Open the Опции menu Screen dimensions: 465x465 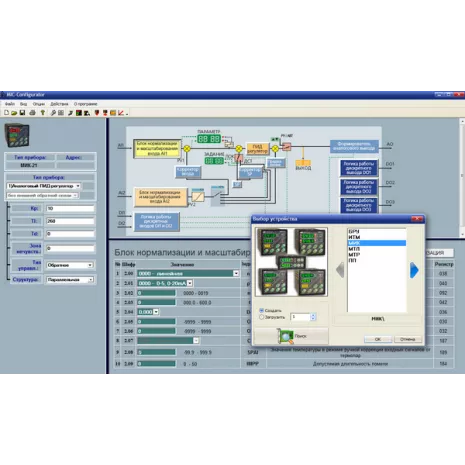[x=39, y=104]
